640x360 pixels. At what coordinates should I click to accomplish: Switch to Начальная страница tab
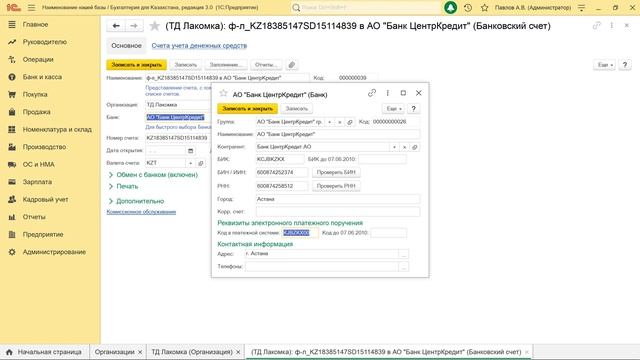pos(44,352)
